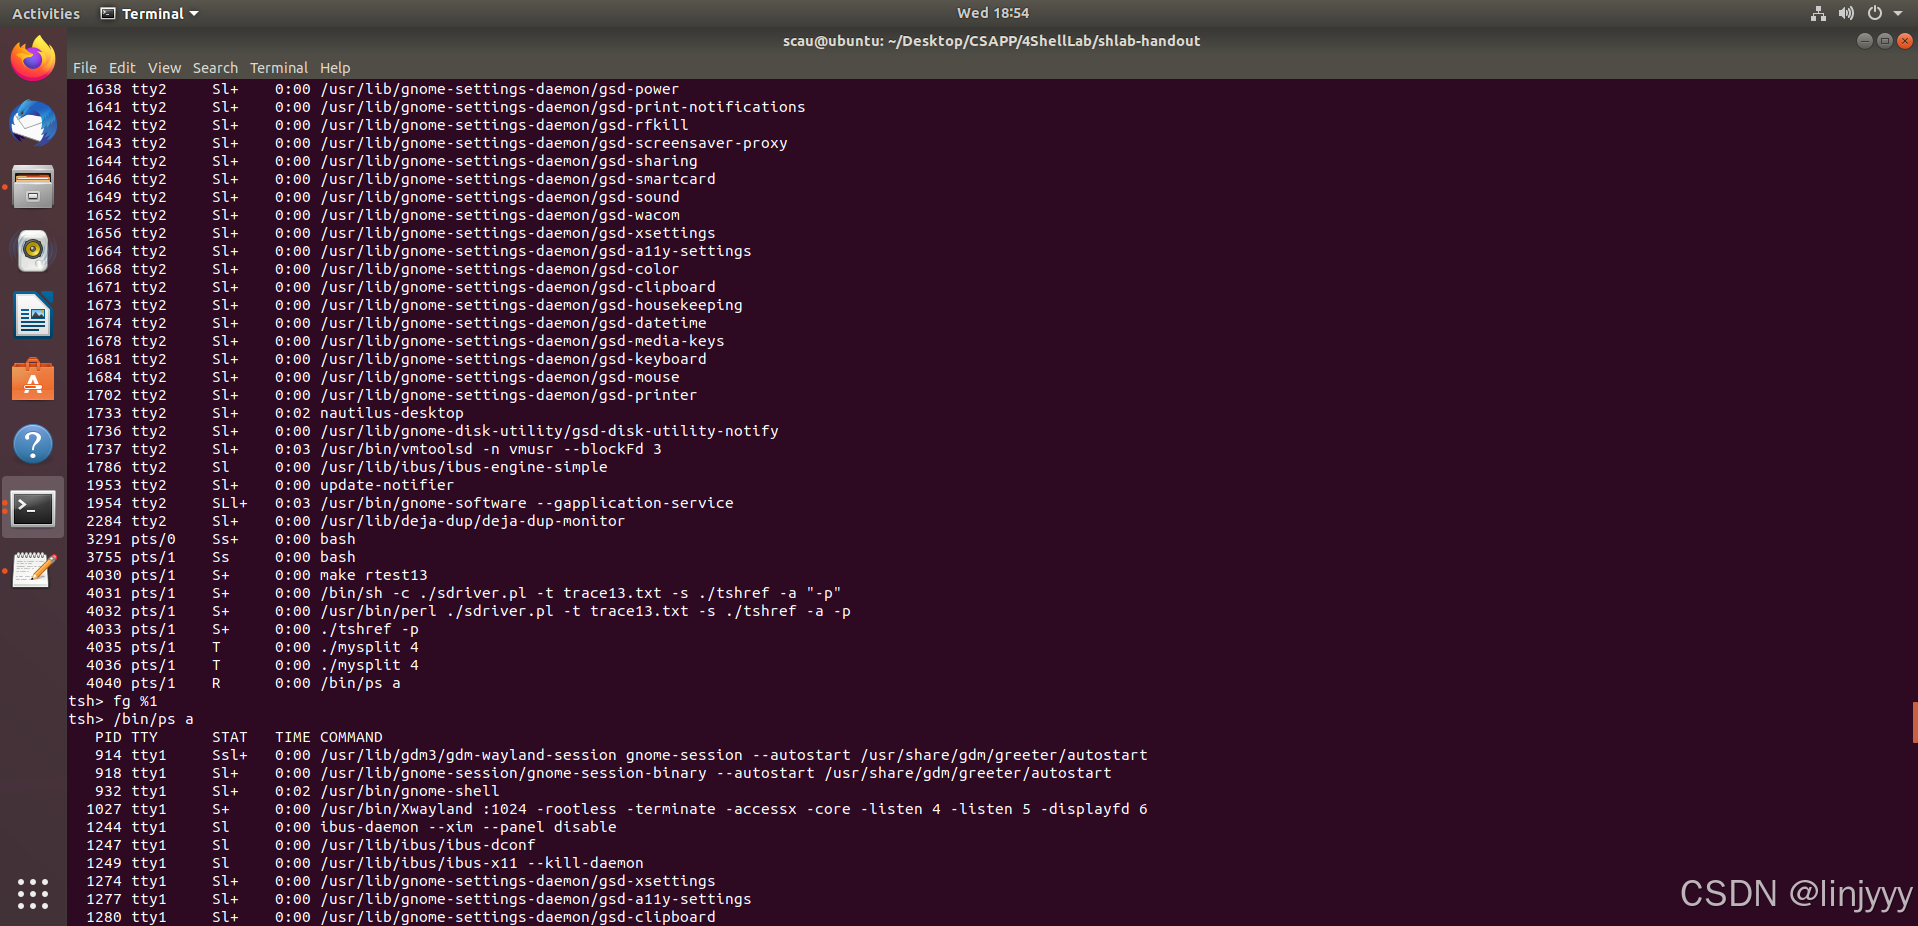Viewport: 1918px width, 926px height.
Task: Click the deja-dup-monitor row
Action: click(356, 521)
